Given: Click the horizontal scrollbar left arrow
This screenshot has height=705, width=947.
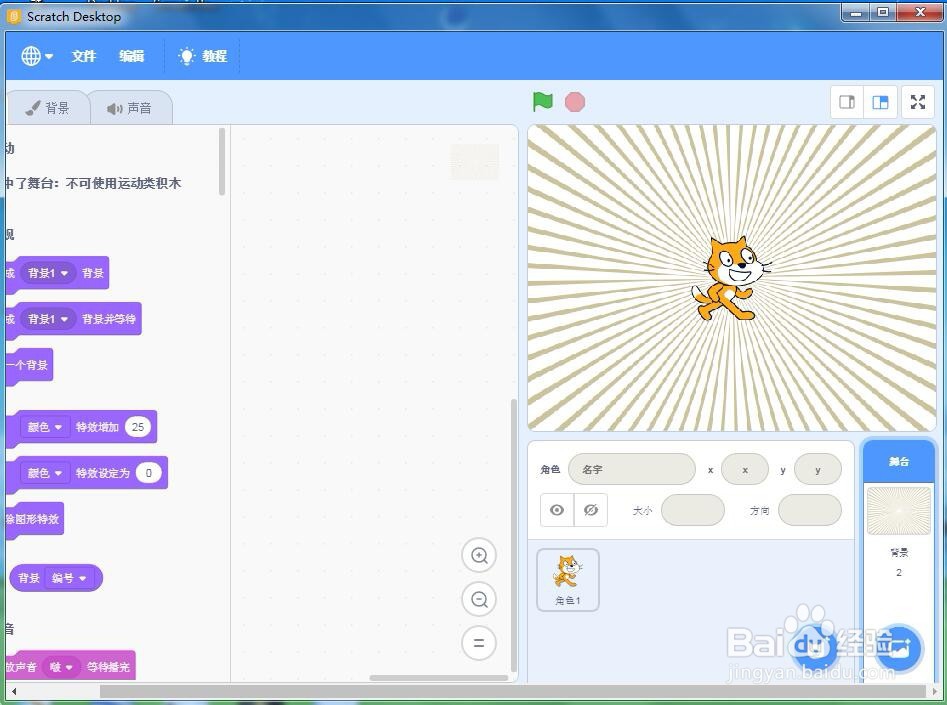Looking at the screenshot, I should coord(13,691).
